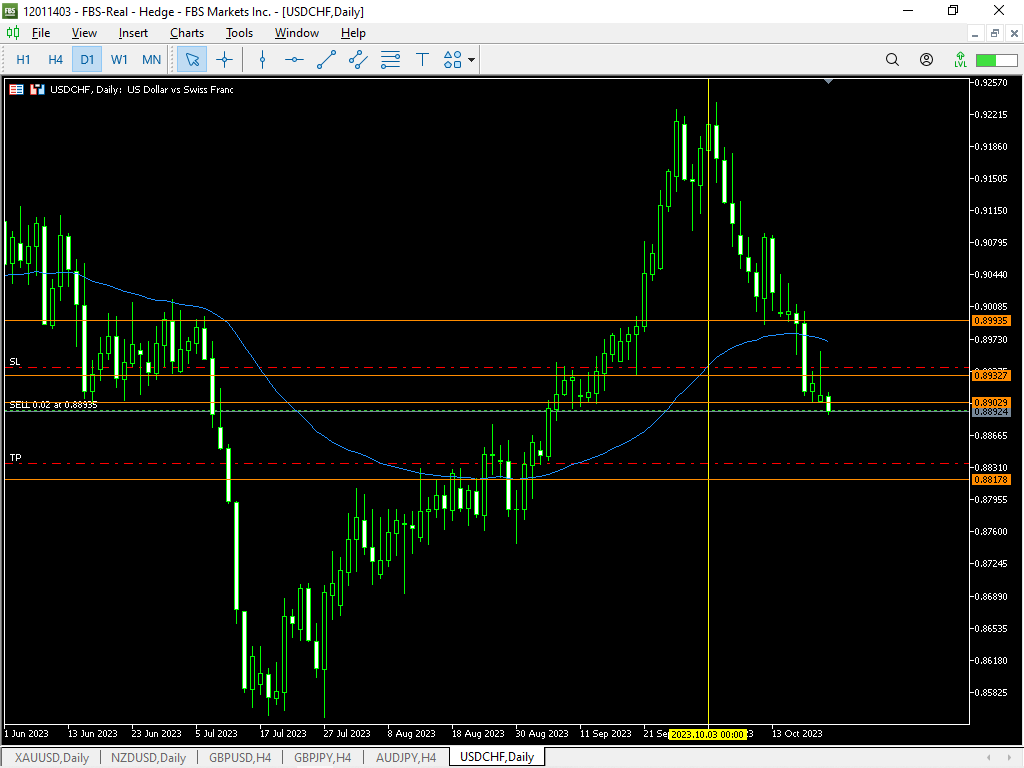Open the Help menu
Viewport: 1024px width, 768px height.
pos(353,33)
